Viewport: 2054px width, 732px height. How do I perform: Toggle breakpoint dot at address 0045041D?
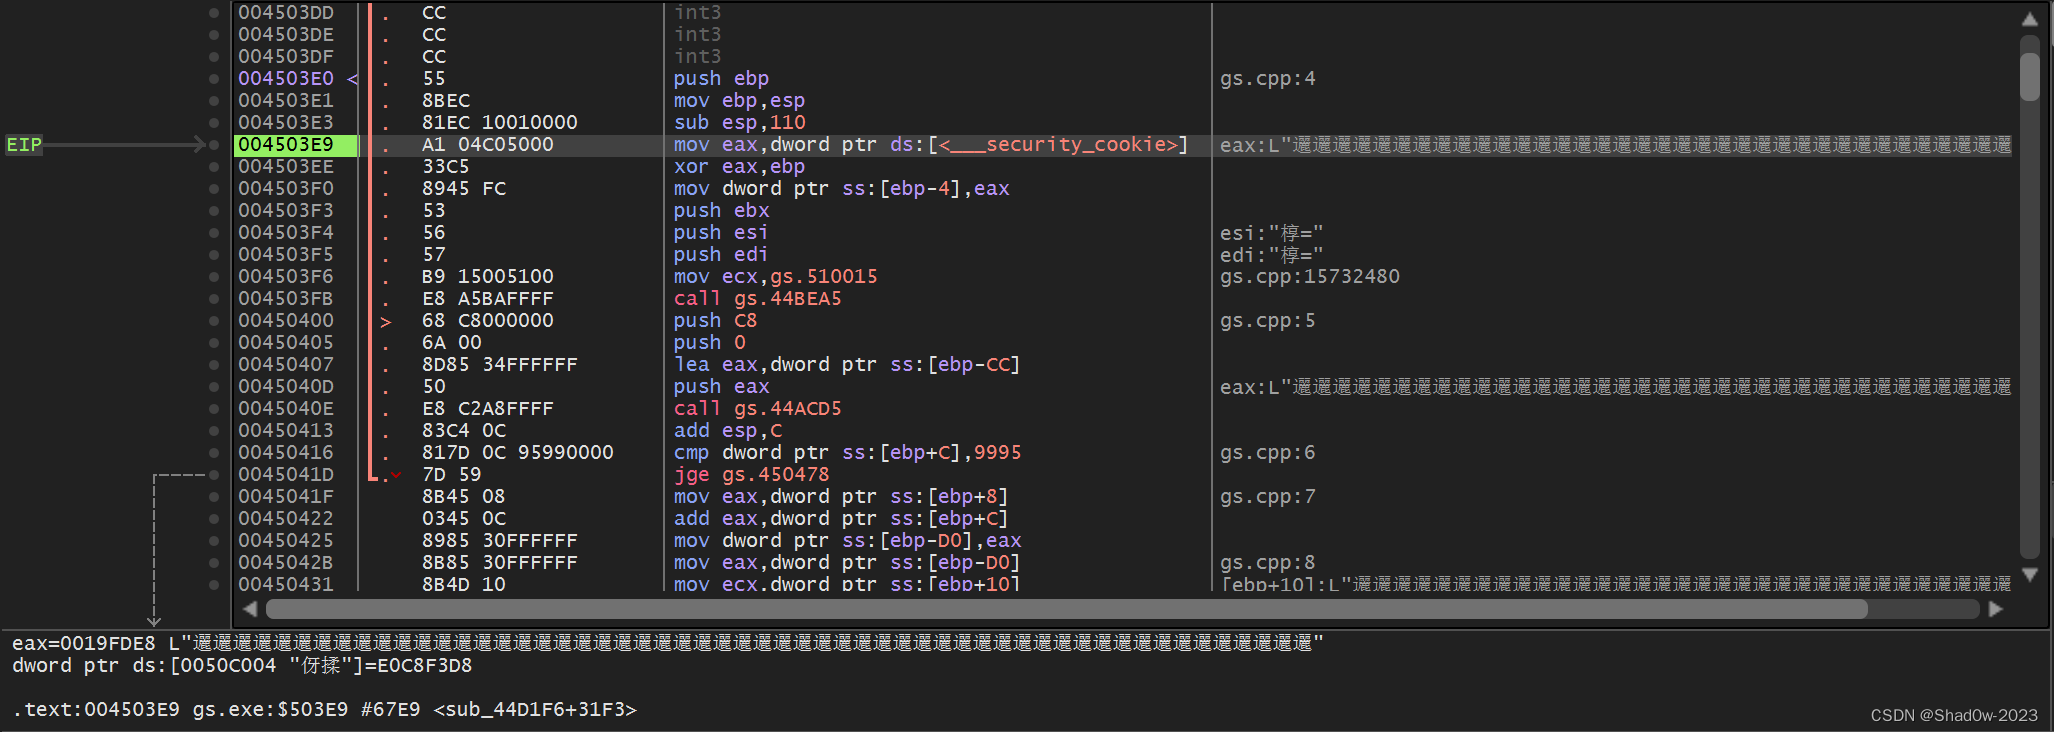[x=214, y=475]
